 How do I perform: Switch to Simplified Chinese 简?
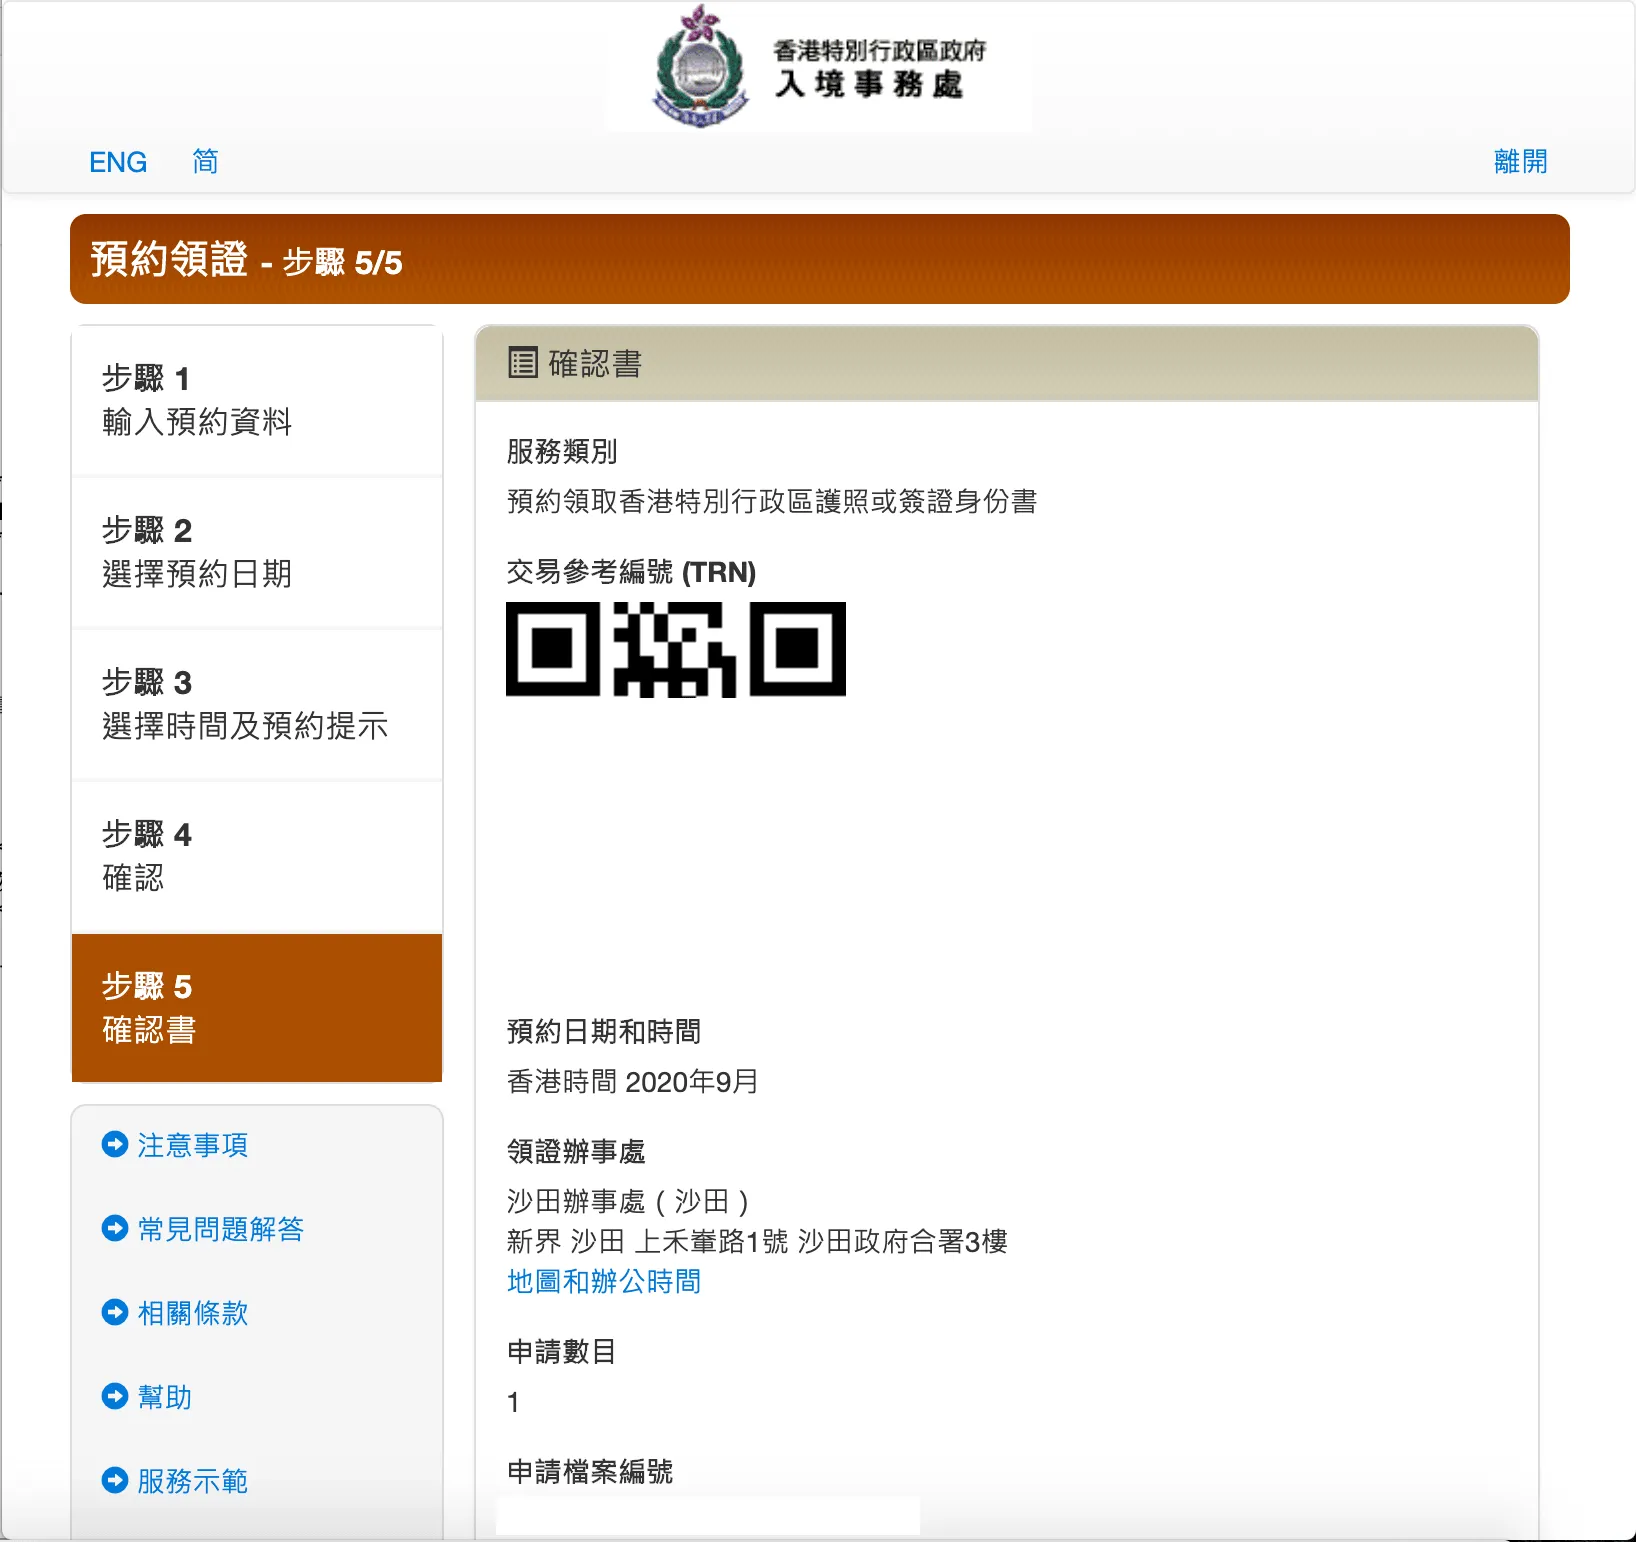205,161
